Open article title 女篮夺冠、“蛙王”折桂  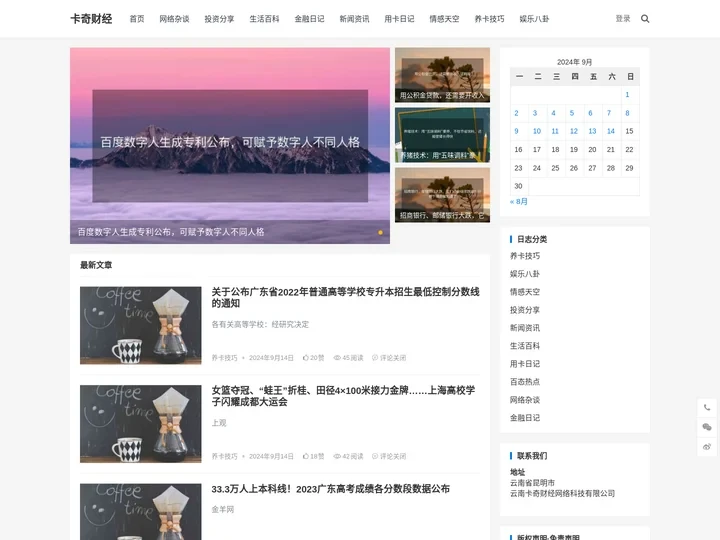[x=343, y=396]
